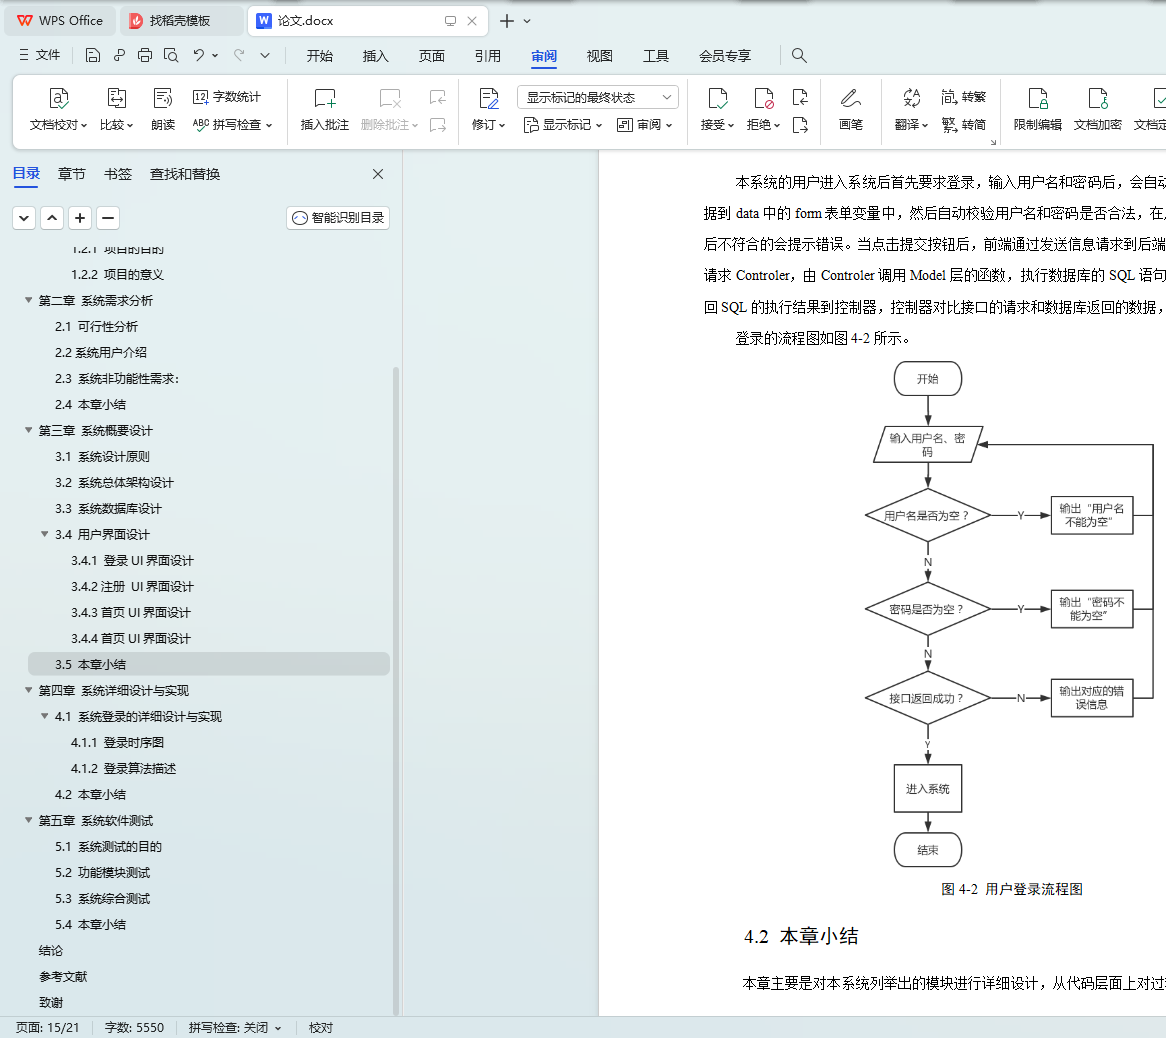The image size is (1166, 1038).
Task: Click the 修订 track changes icon
Action: pyautogui.click(x=489, y=99)
